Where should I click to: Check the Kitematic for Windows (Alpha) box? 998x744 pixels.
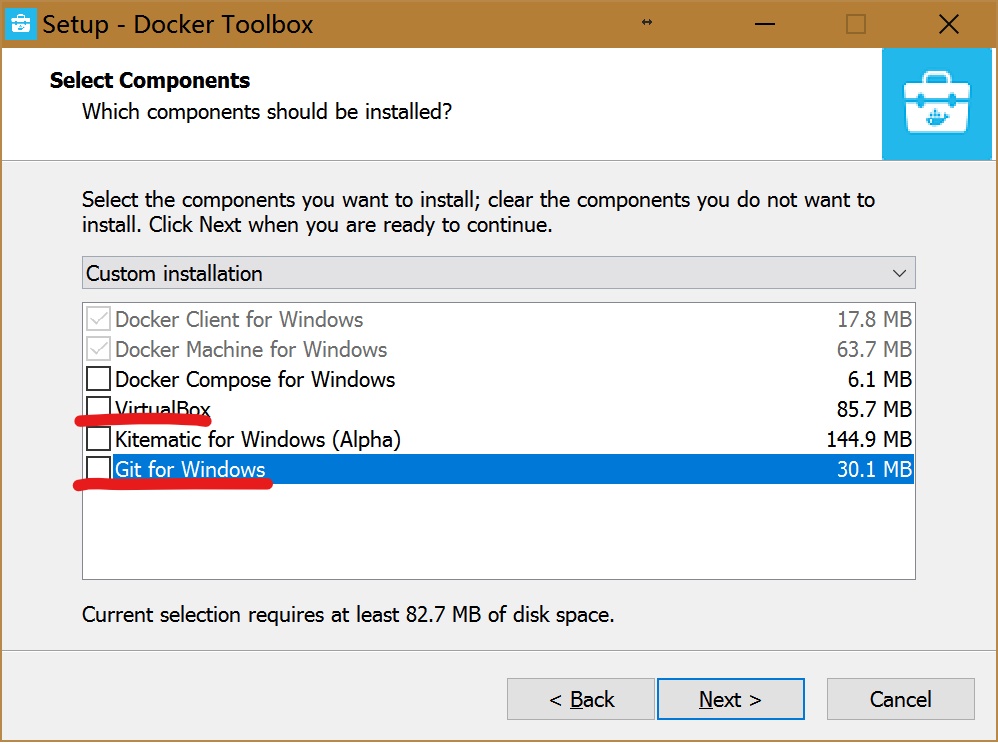click(x=98, y=439)
